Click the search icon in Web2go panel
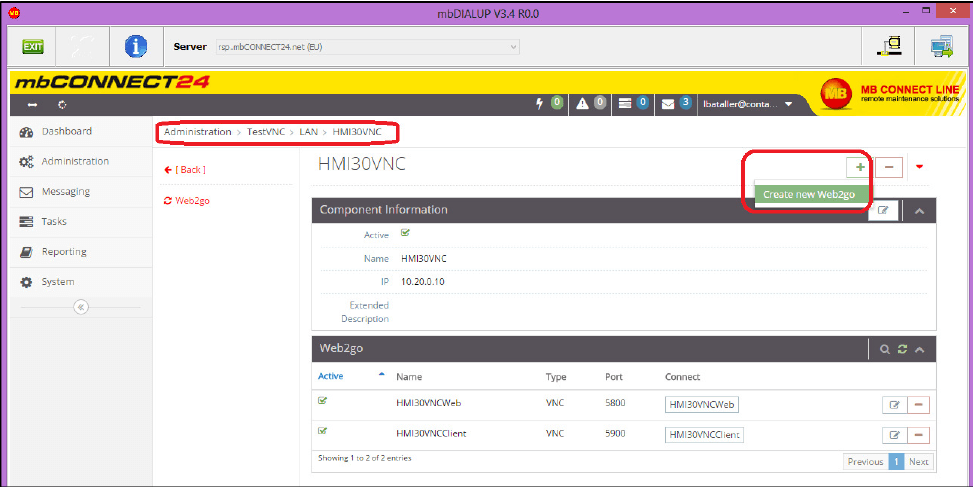973x487 pixels. (885, 350)
